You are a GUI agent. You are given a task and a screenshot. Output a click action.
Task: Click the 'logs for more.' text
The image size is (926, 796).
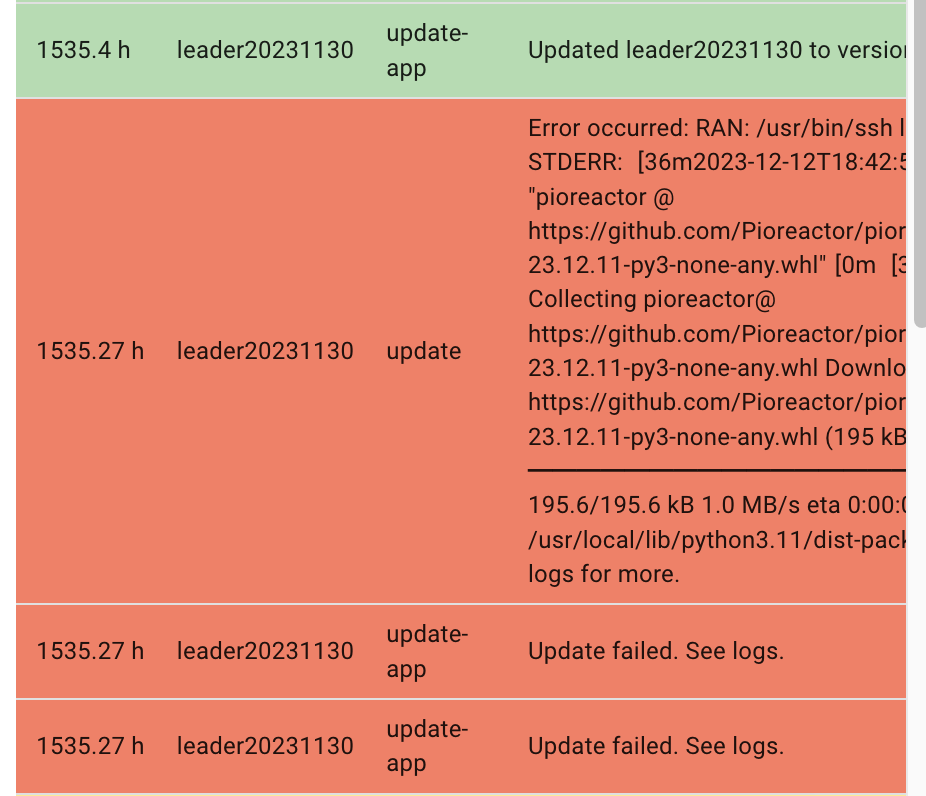[x=604, y=574]
